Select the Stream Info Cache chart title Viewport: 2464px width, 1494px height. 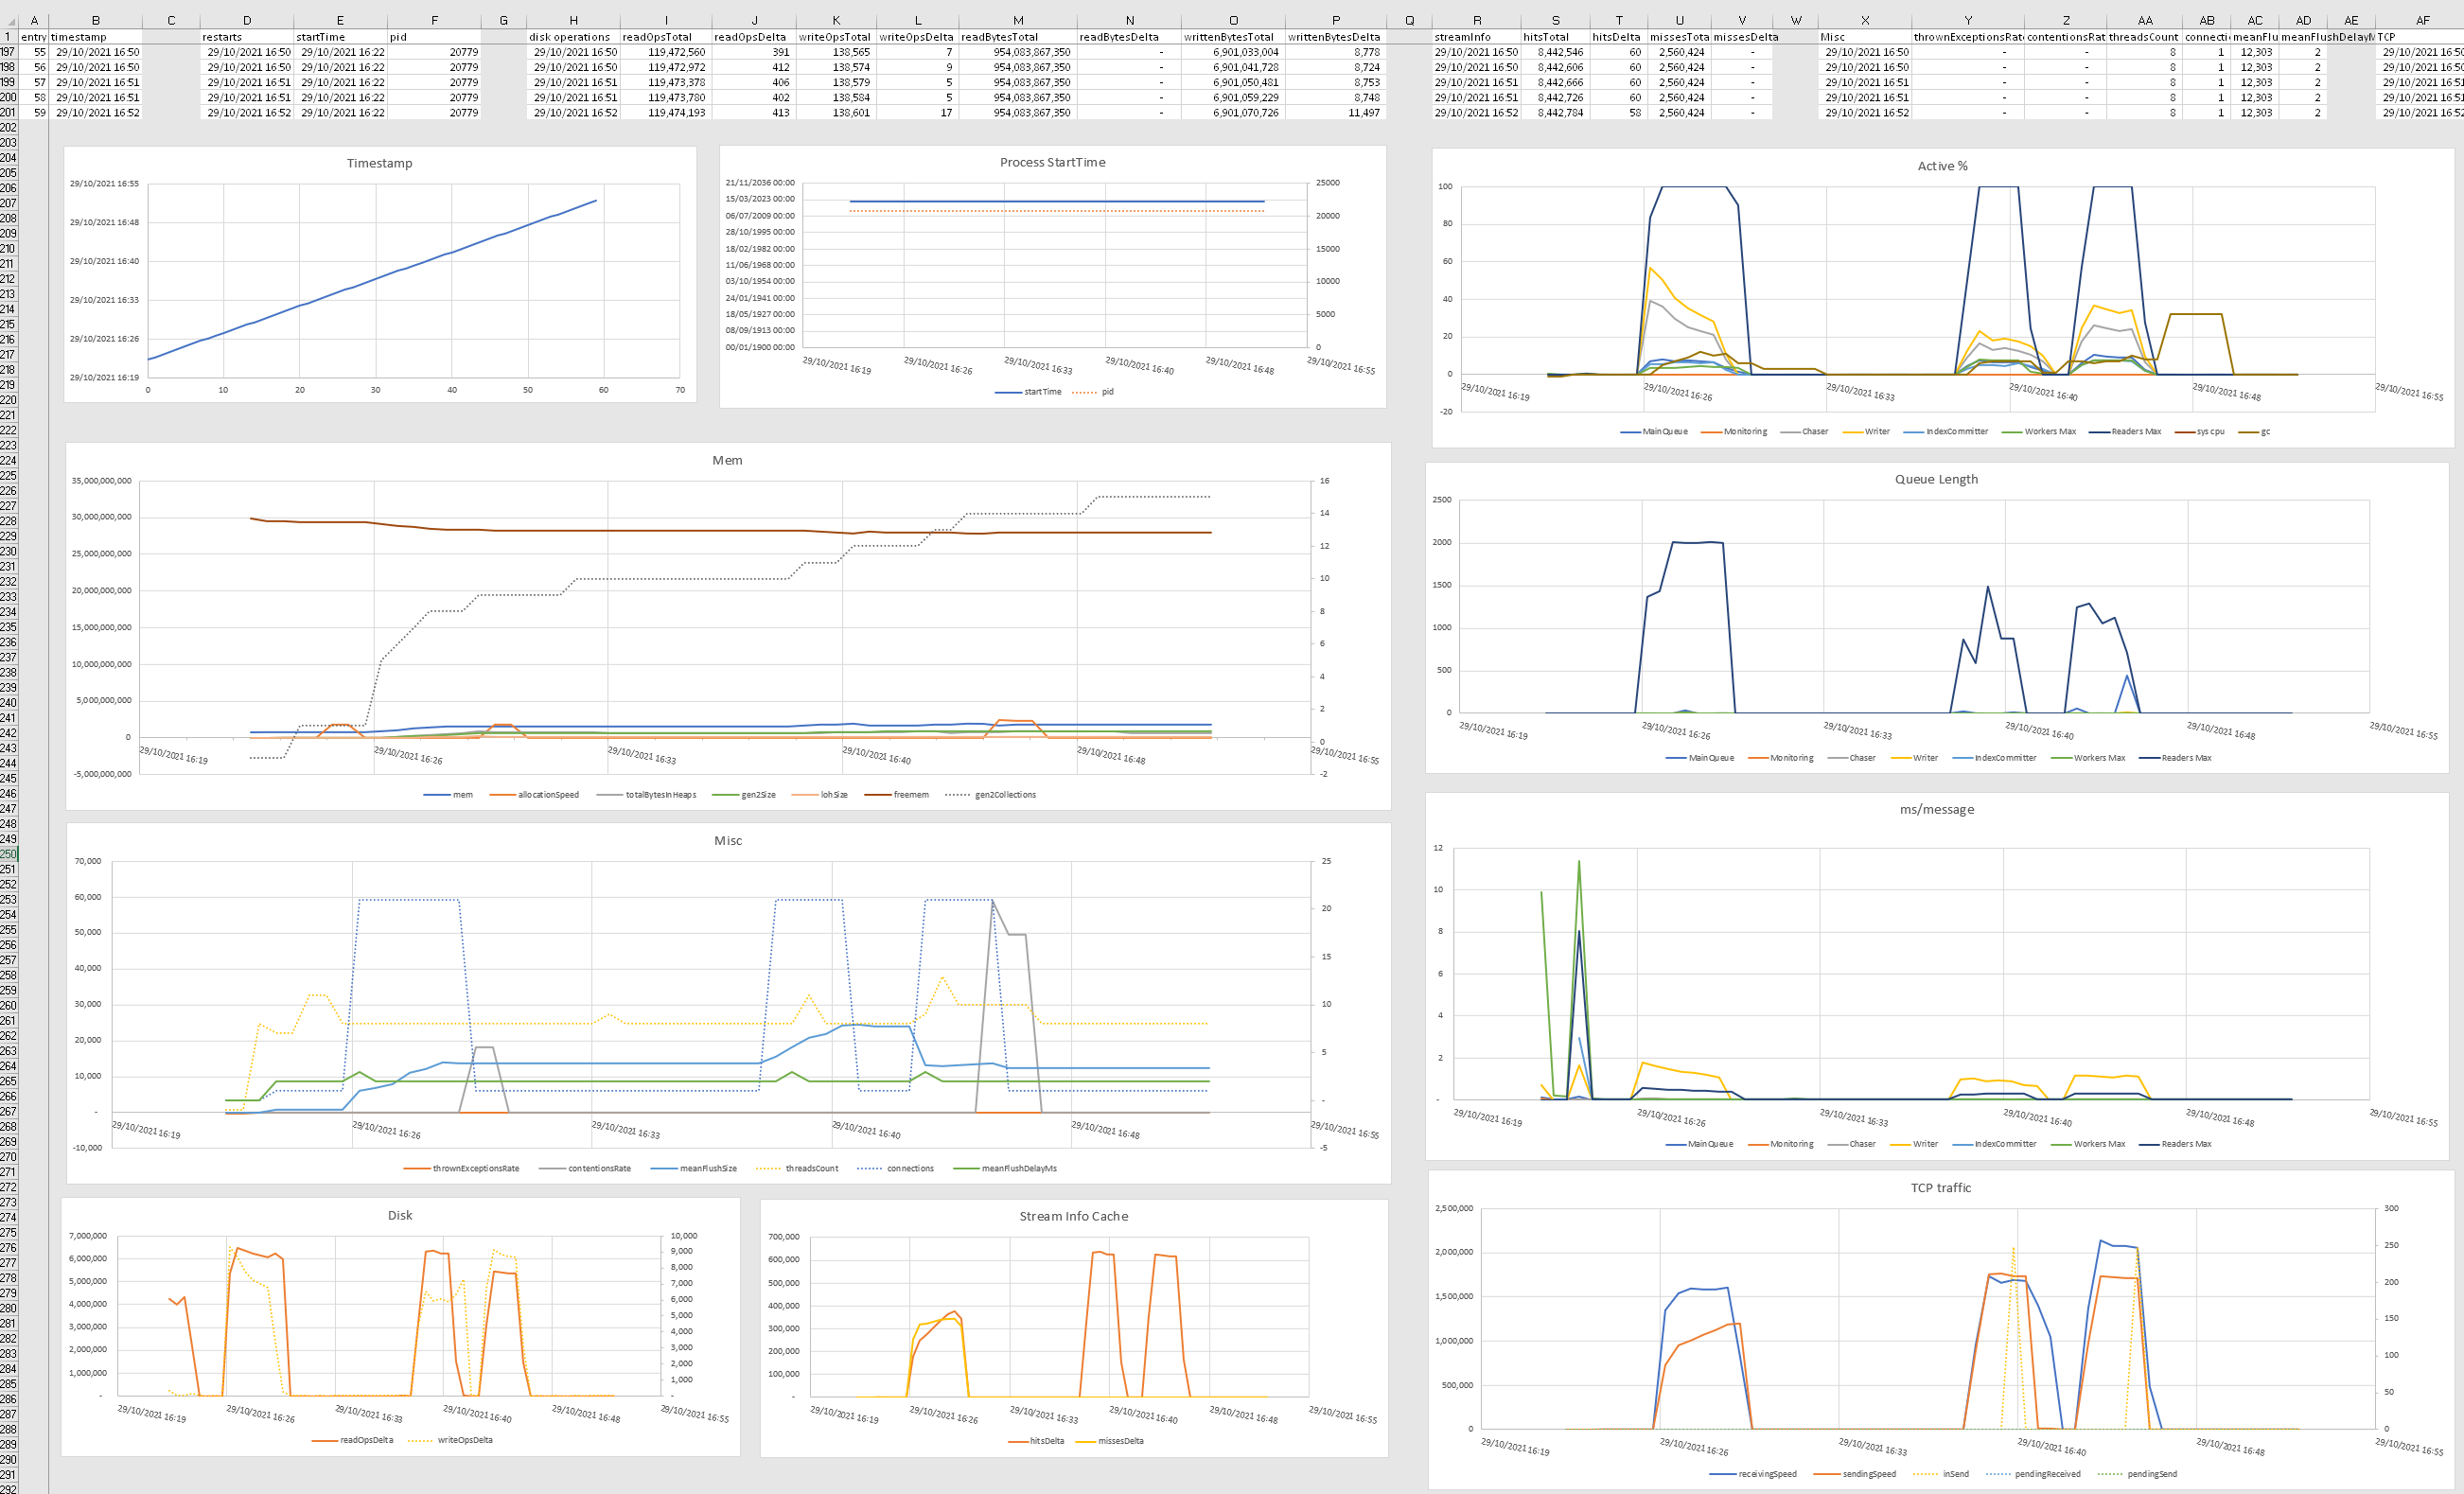pyautogui.click(x=1074, y=1216)
